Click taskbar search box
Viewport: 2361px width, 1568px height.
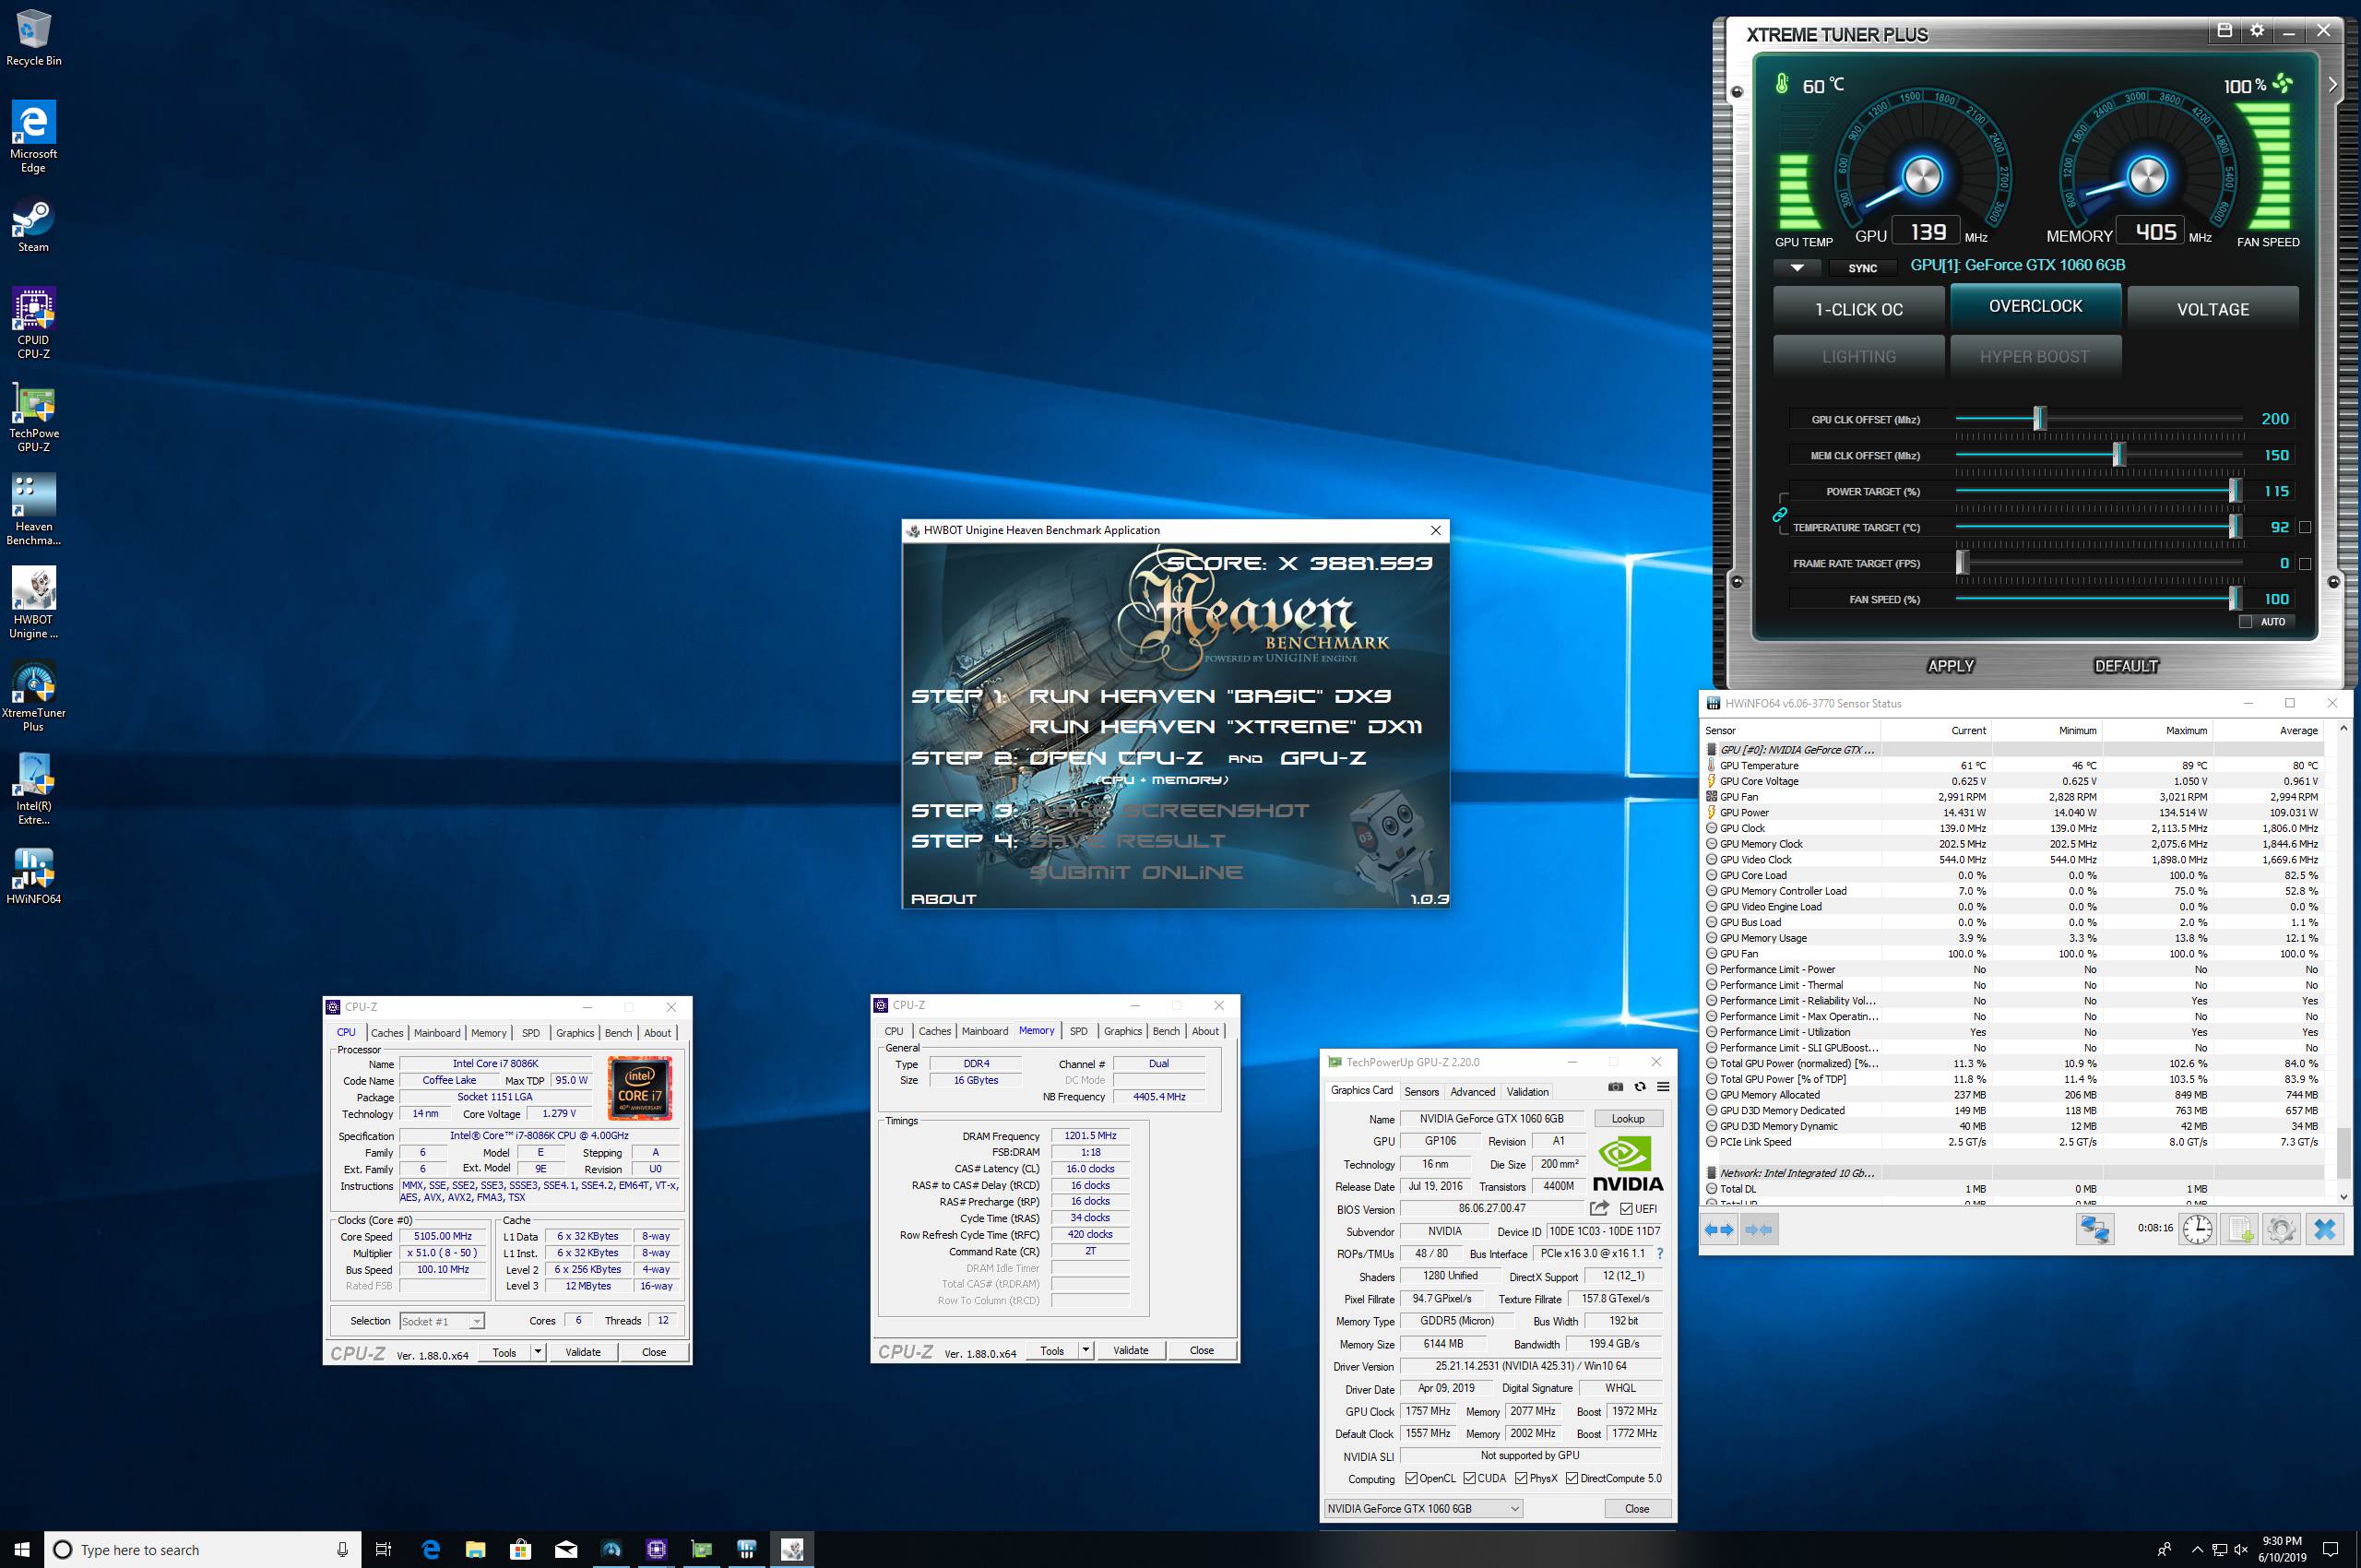(x=204, y=1549)
